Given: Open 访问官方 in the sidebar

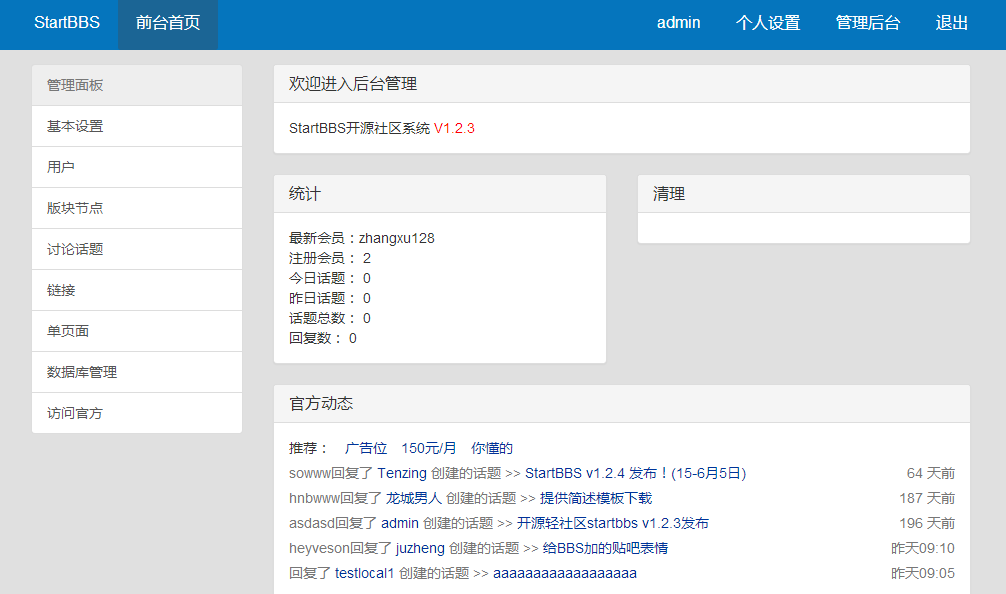Looking at the screenshot, I should click(x=137, y=413).
